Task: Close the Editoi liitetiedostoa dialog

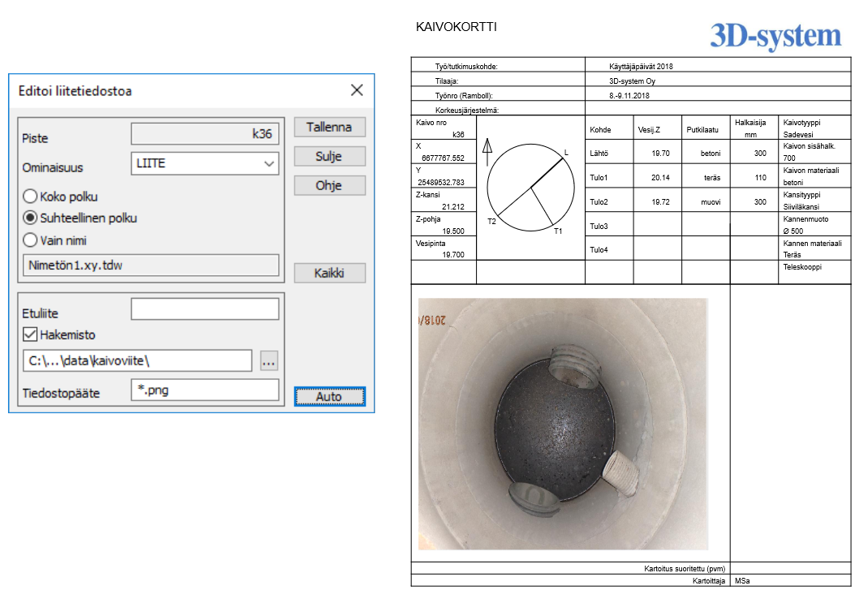Action: point(357,90)
